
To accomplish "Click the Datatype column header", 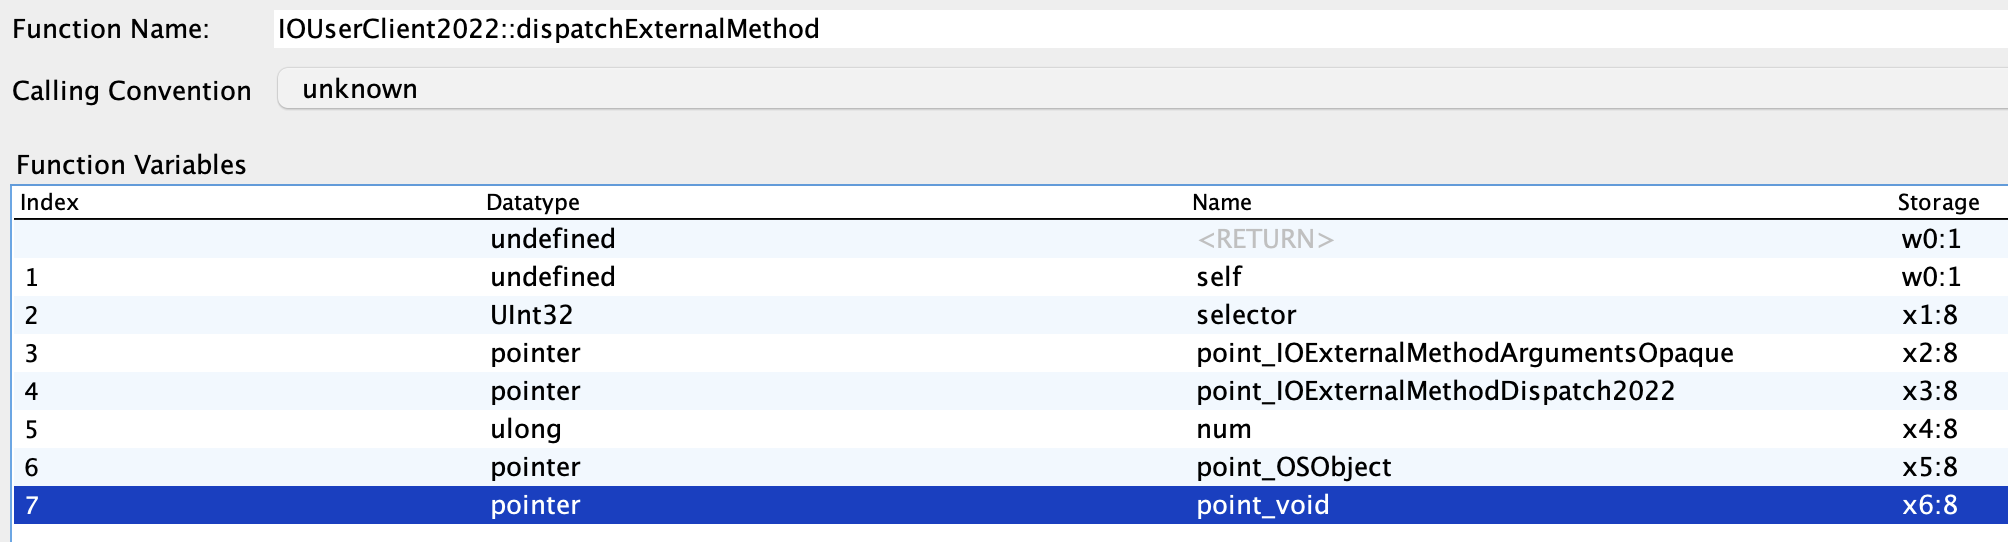I will click(x=533, y=202).
